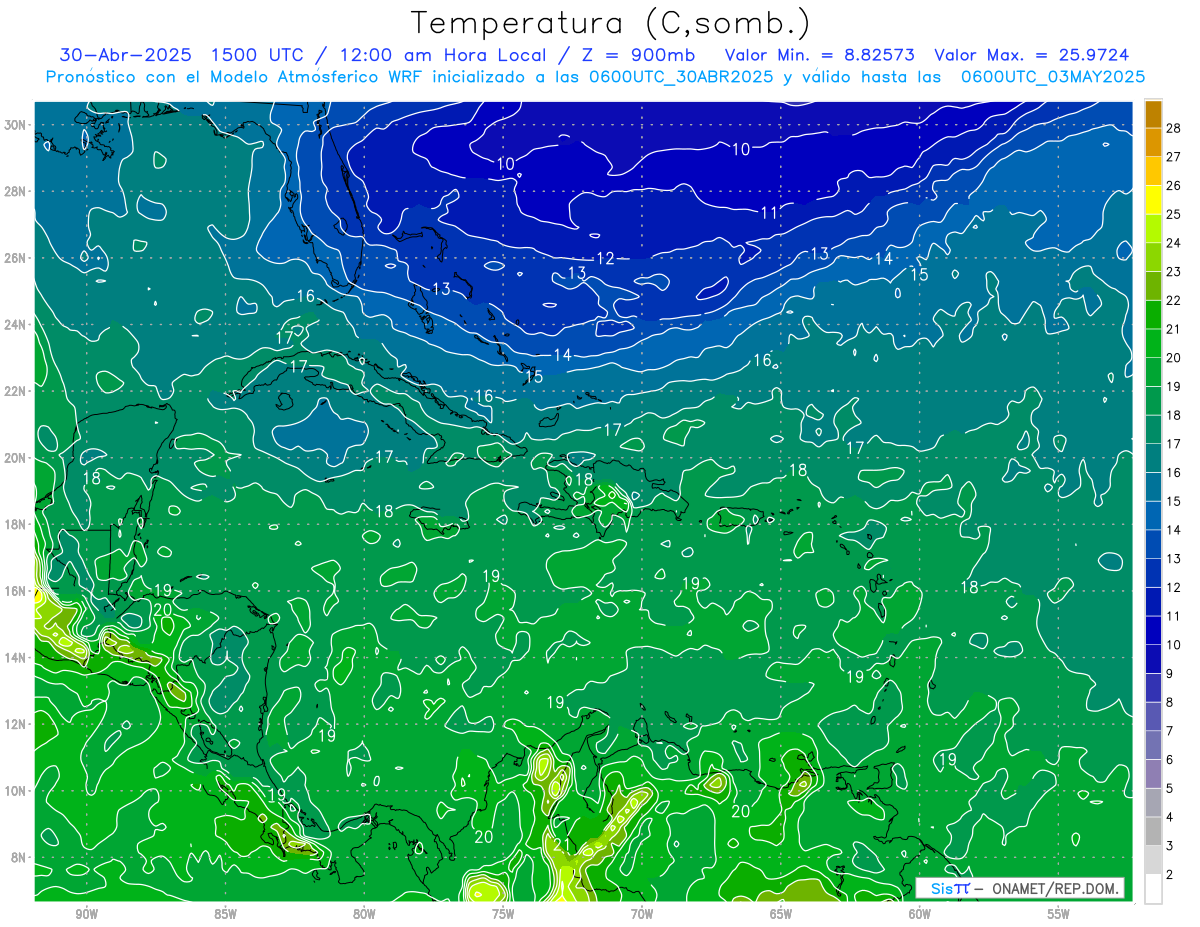Click the 'SisTT - ONAMET/REP.DOM.' logo box

tap(1020, 888)
